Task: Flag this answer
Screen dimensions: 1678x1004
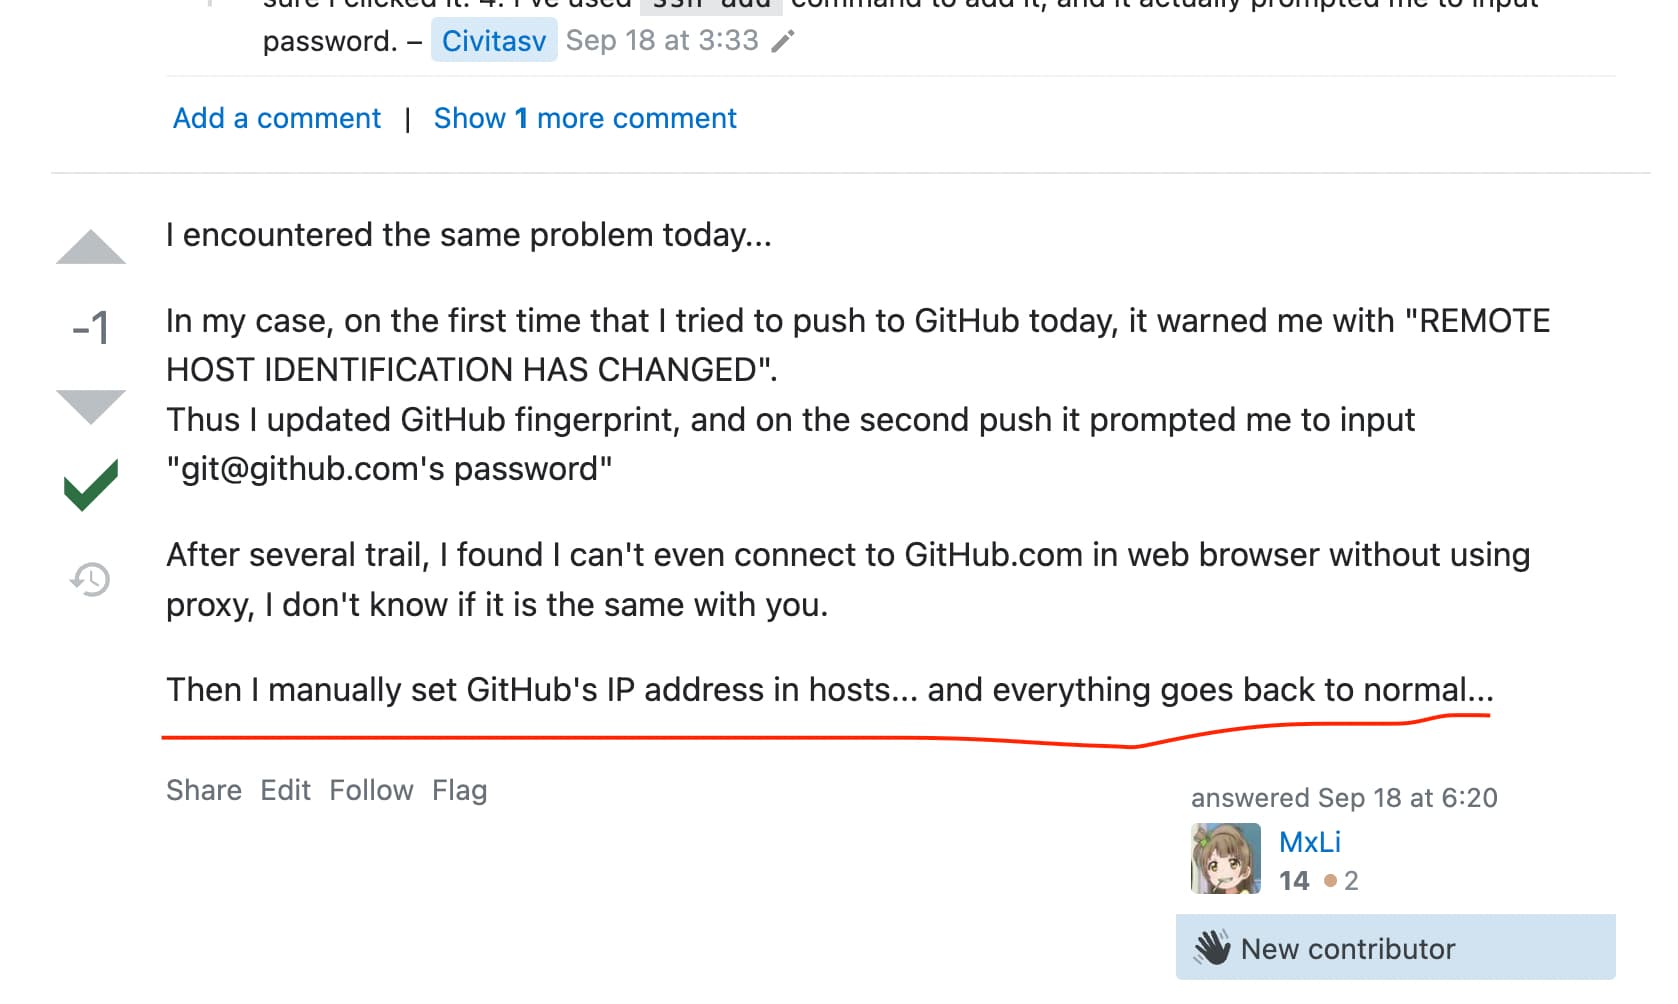Action: click(x=459, y=791)
